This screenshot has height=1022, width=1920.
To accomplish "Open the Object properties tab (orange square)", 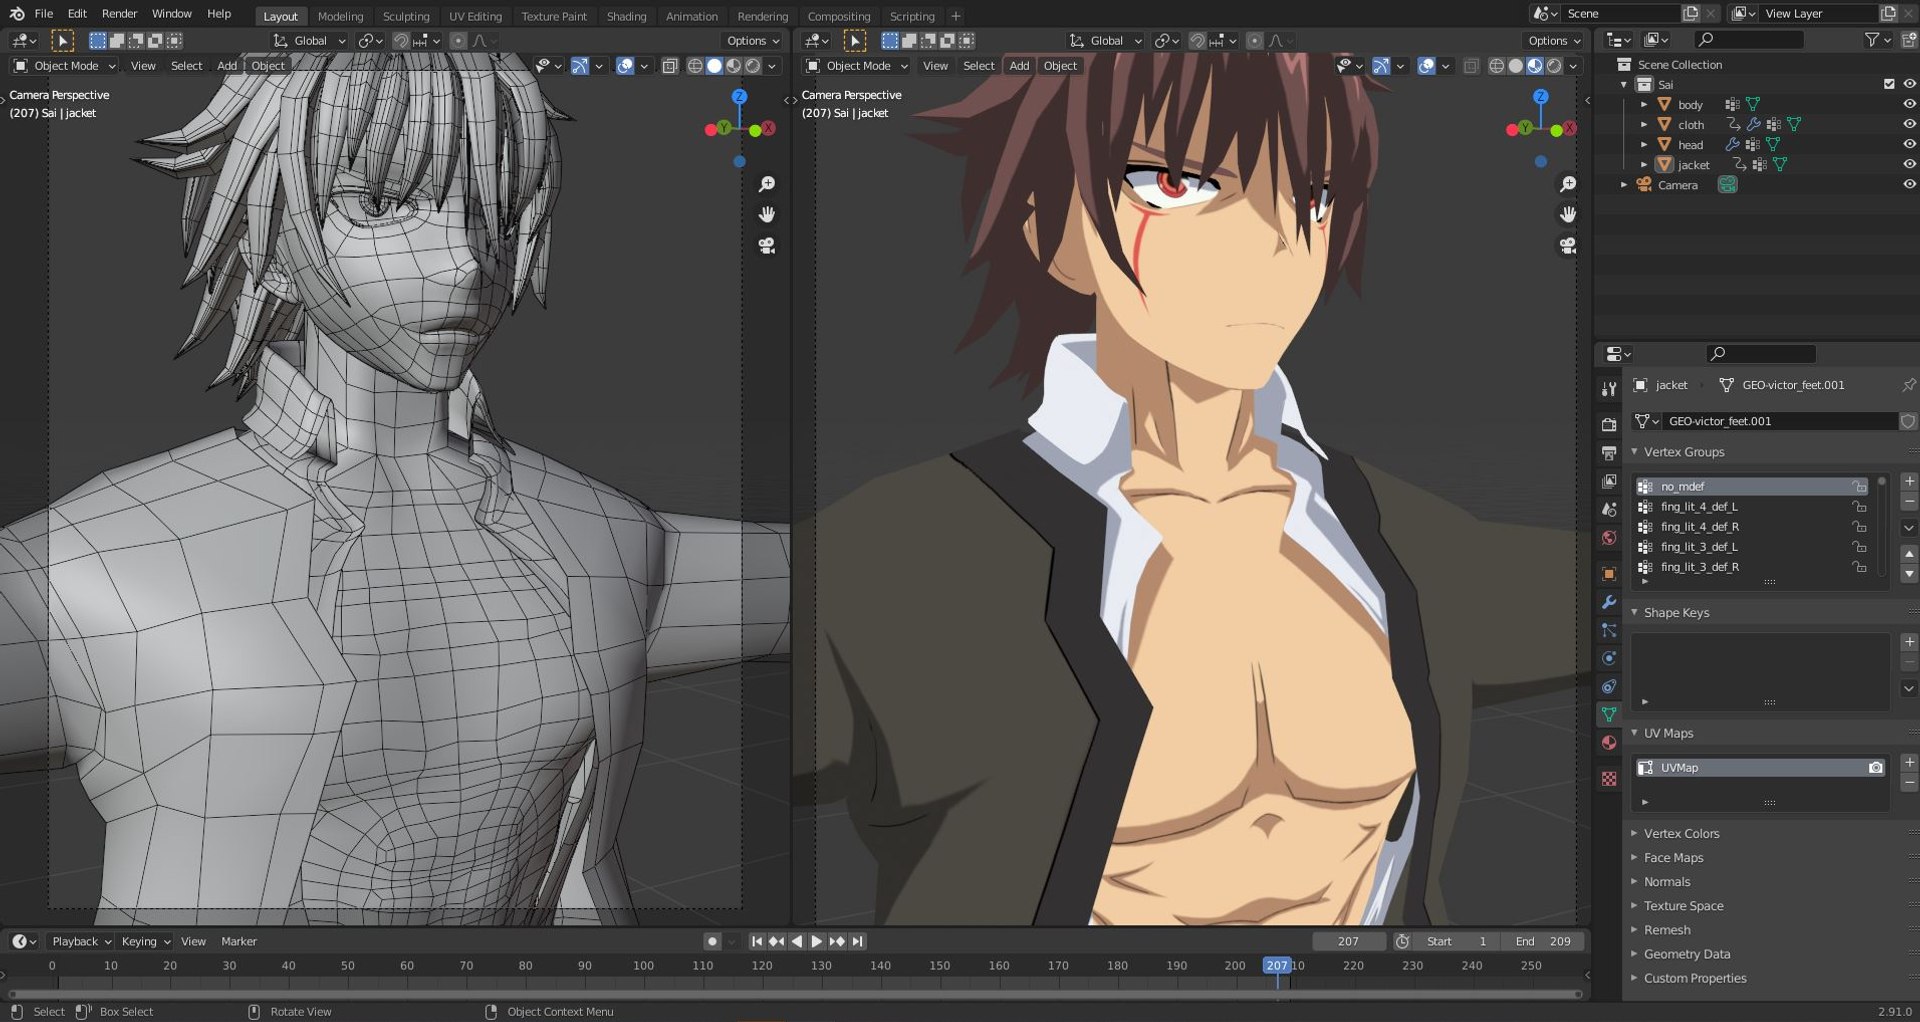I will point(1609,574).
